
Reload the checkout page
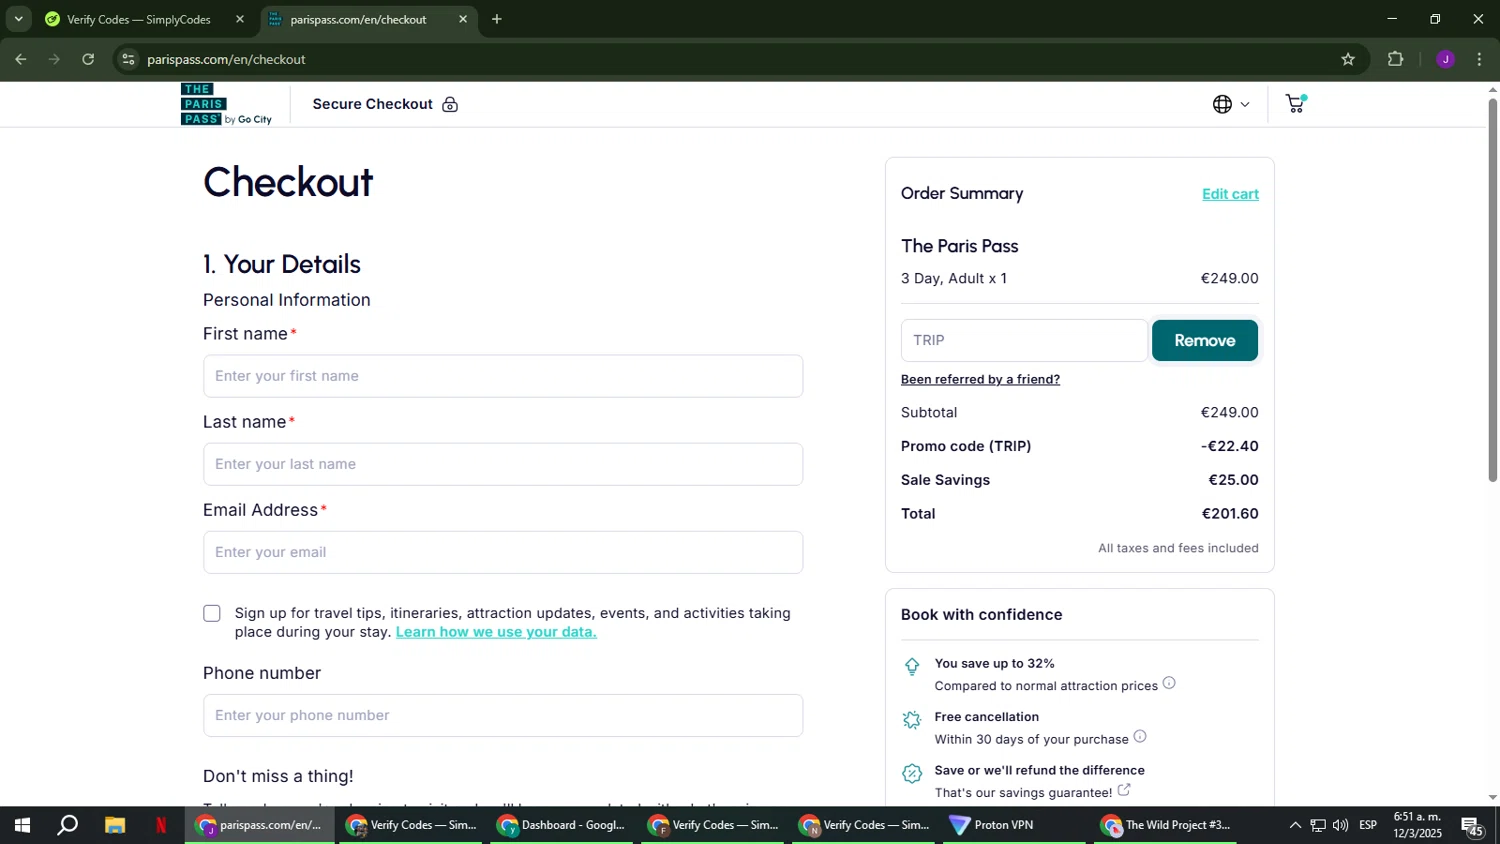(88, 59)
